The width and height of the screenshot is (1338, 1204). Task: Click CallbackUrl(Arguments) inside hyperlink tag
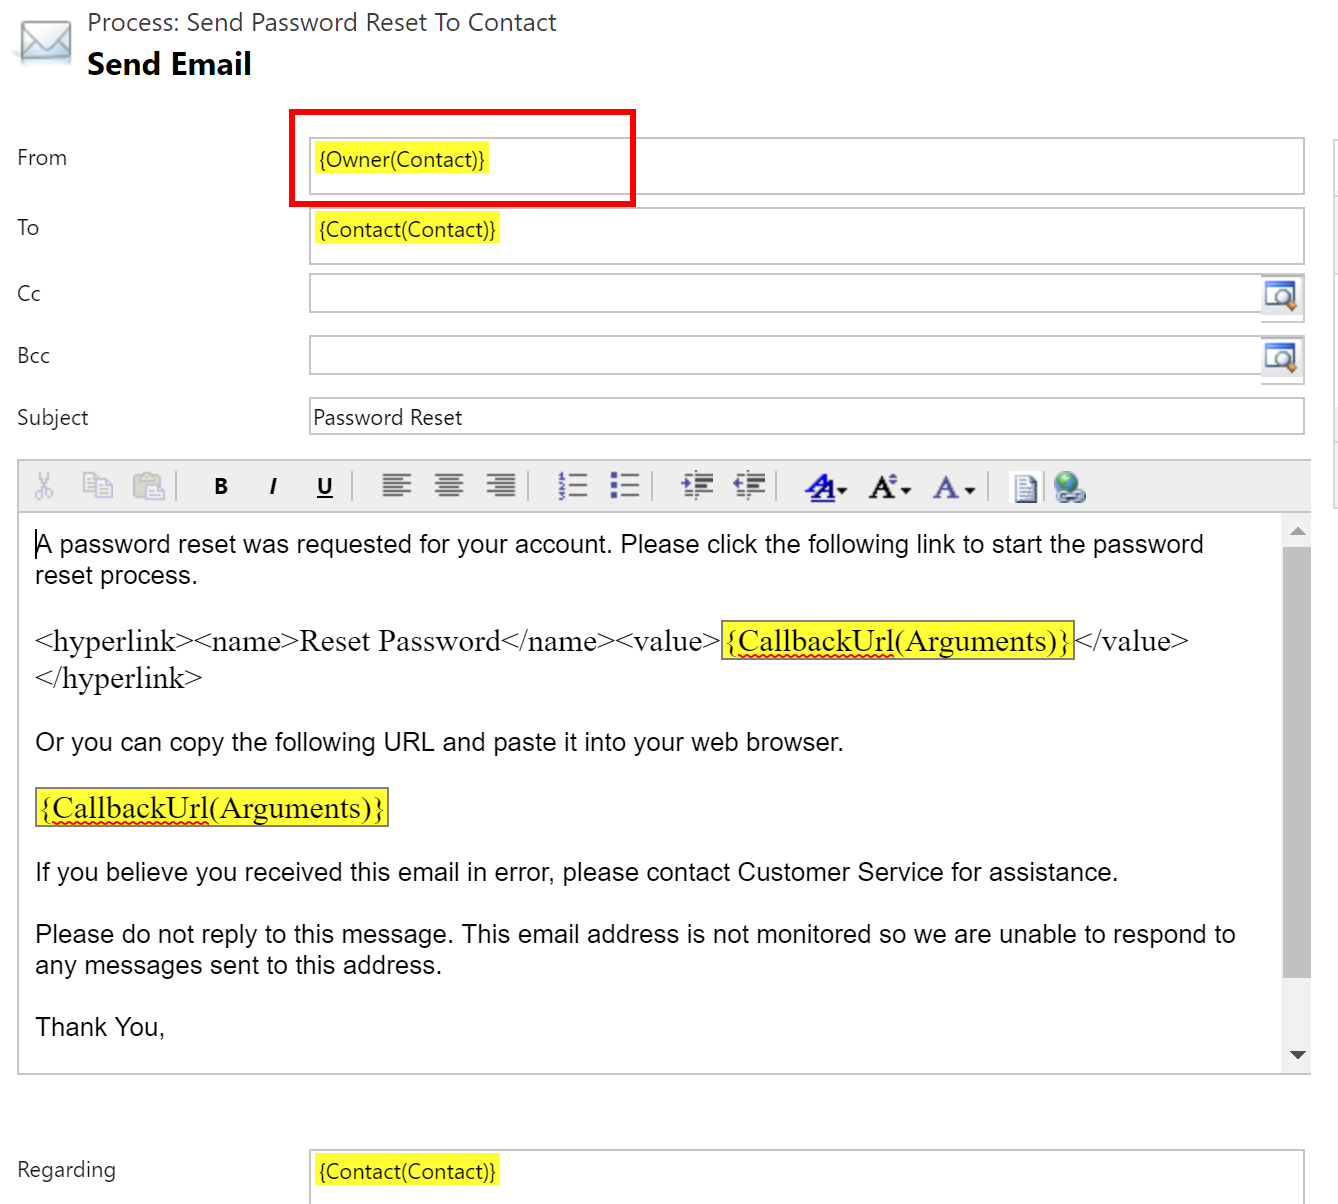pos(898,640)
